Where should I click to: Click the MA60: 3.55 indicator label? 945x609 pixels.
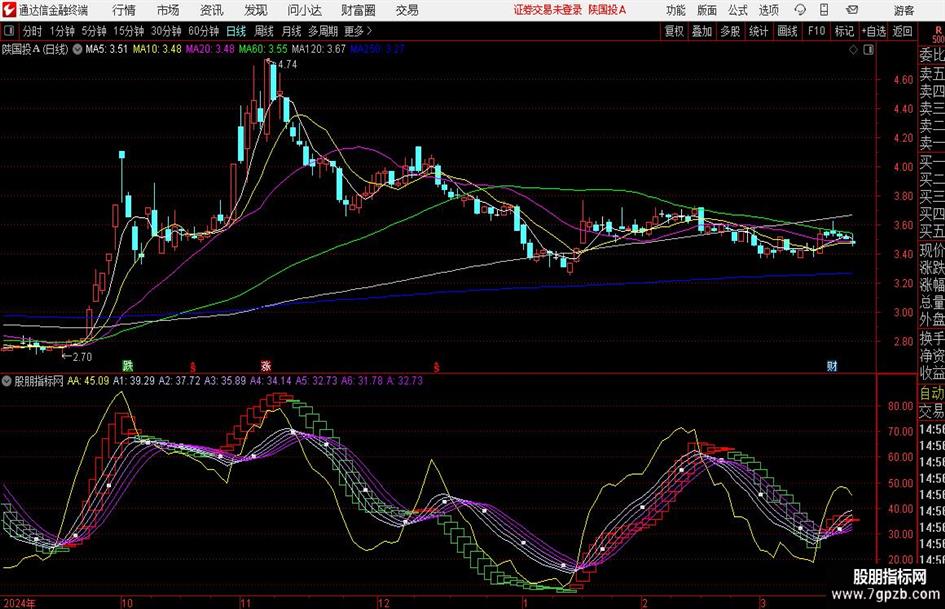263,49
